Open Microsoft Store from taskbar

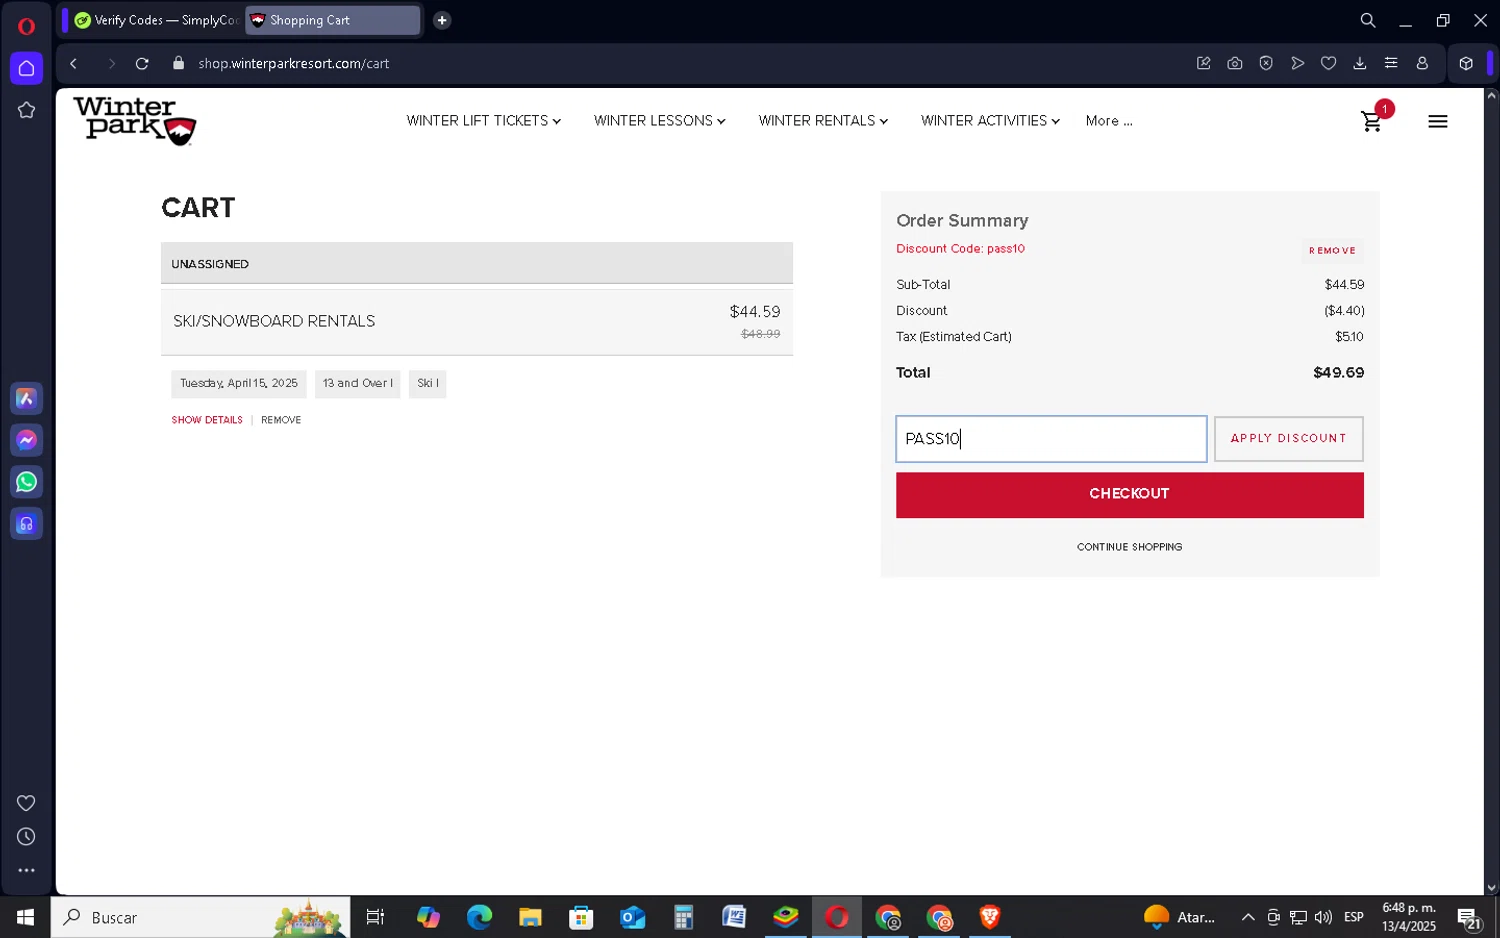[x=581, y=917]
